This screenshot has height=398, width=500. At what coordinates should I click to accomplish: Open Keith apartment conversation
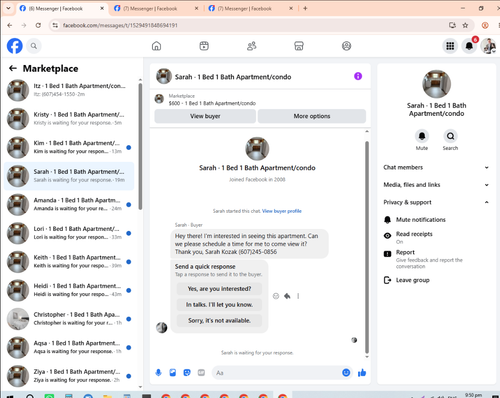[69, 262]
